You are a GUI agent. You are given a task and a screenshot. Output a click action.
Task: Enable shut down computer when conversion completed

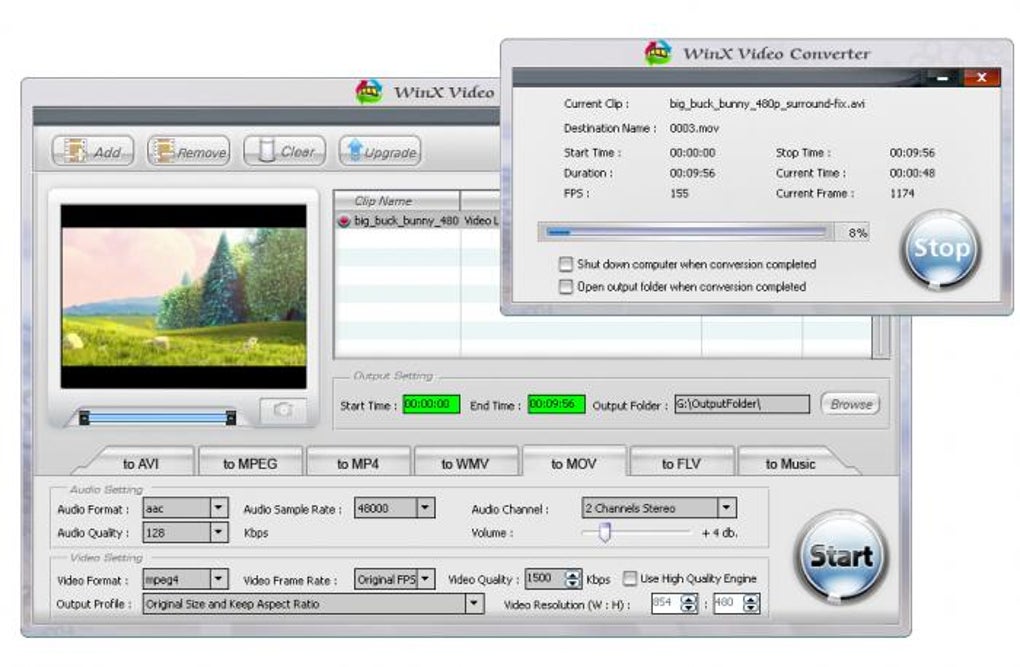coord(566,264)
